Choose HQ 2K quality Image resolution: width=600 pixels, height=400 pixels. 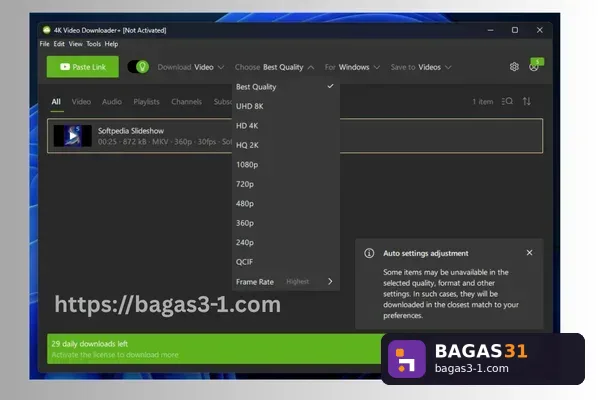tap(285, 145)
